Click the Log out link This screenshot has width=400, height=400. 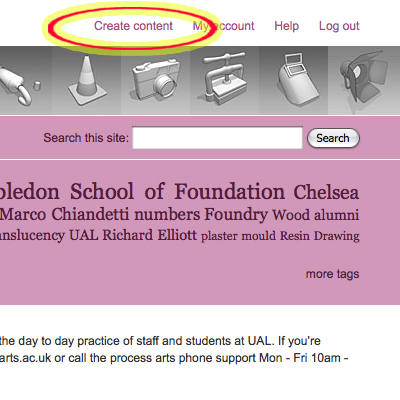pos(339,26)
